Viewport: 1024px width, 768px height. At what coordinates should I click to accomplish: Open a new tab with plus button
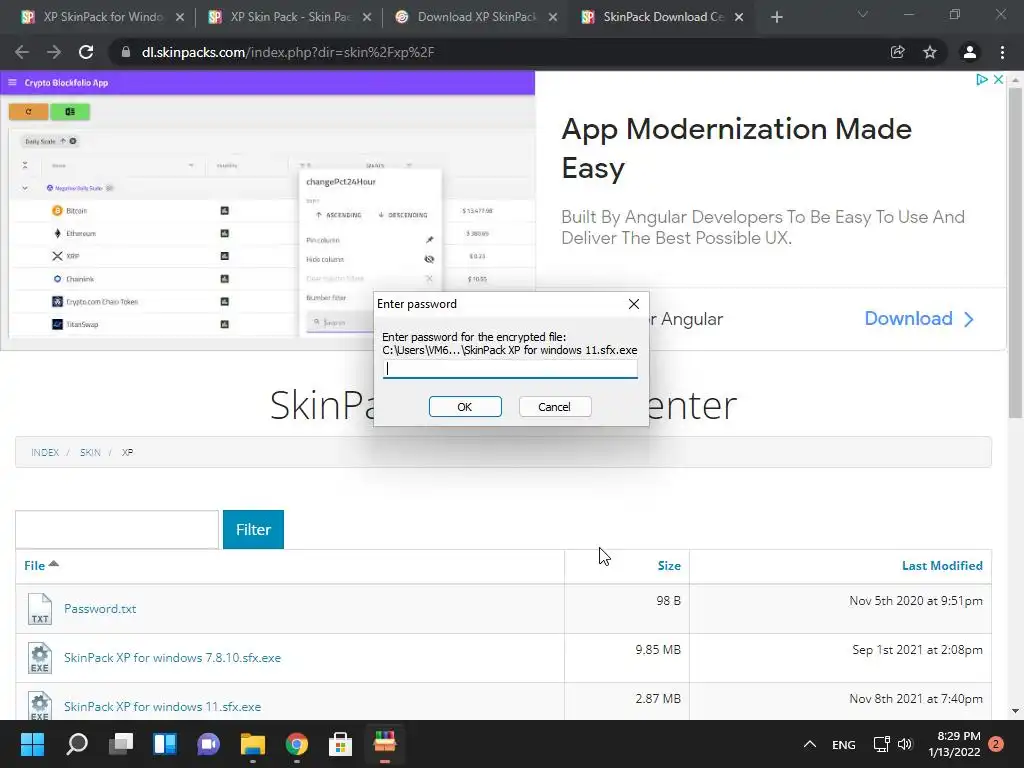pyautogui.click(x=776, y=17)
